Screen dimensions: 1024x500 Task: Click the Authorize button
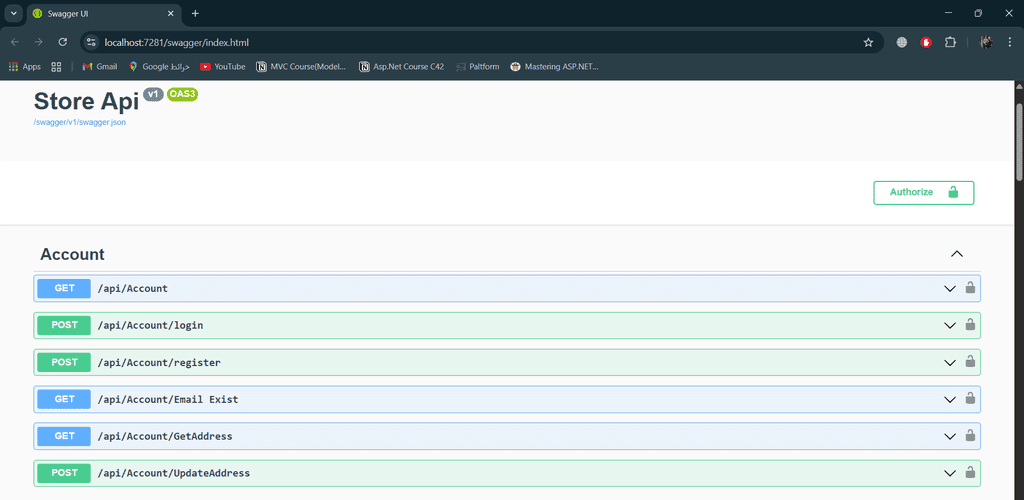pyautogui.click(x=923, y=192)
